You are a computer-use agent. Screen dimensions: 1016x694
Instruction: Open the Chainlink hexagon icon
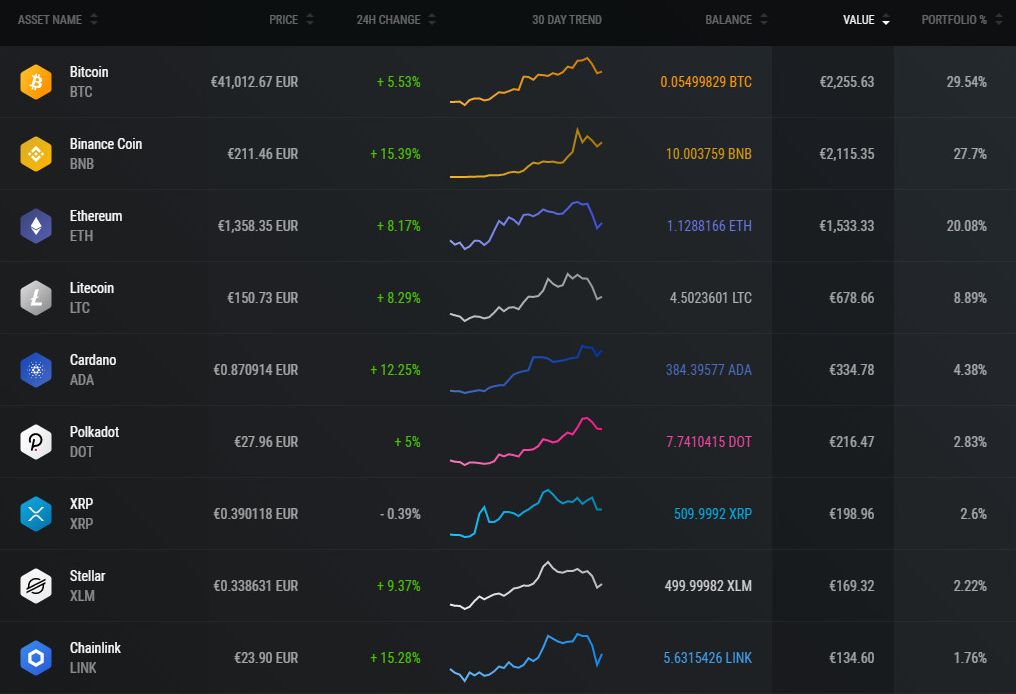coord(36,658)
